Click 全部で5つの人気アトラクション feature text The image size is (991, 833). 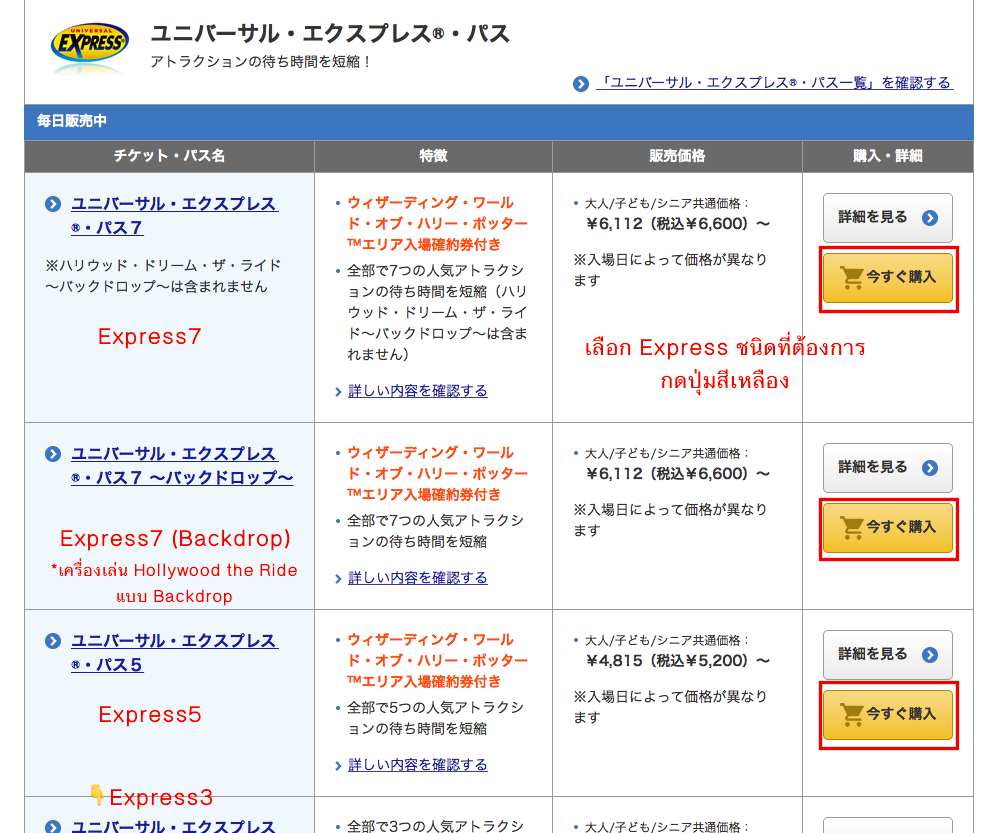point(435,718)
